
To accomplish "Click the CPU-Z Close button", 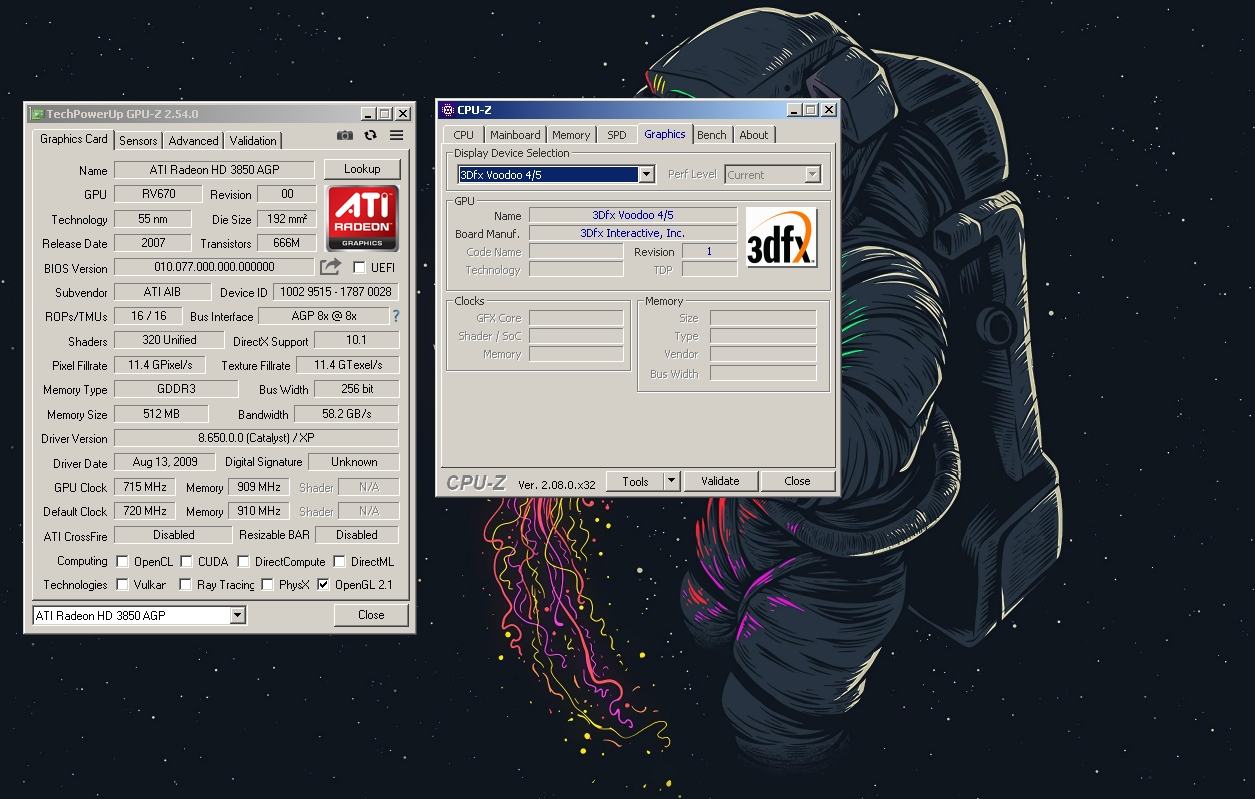I will 797,481.
